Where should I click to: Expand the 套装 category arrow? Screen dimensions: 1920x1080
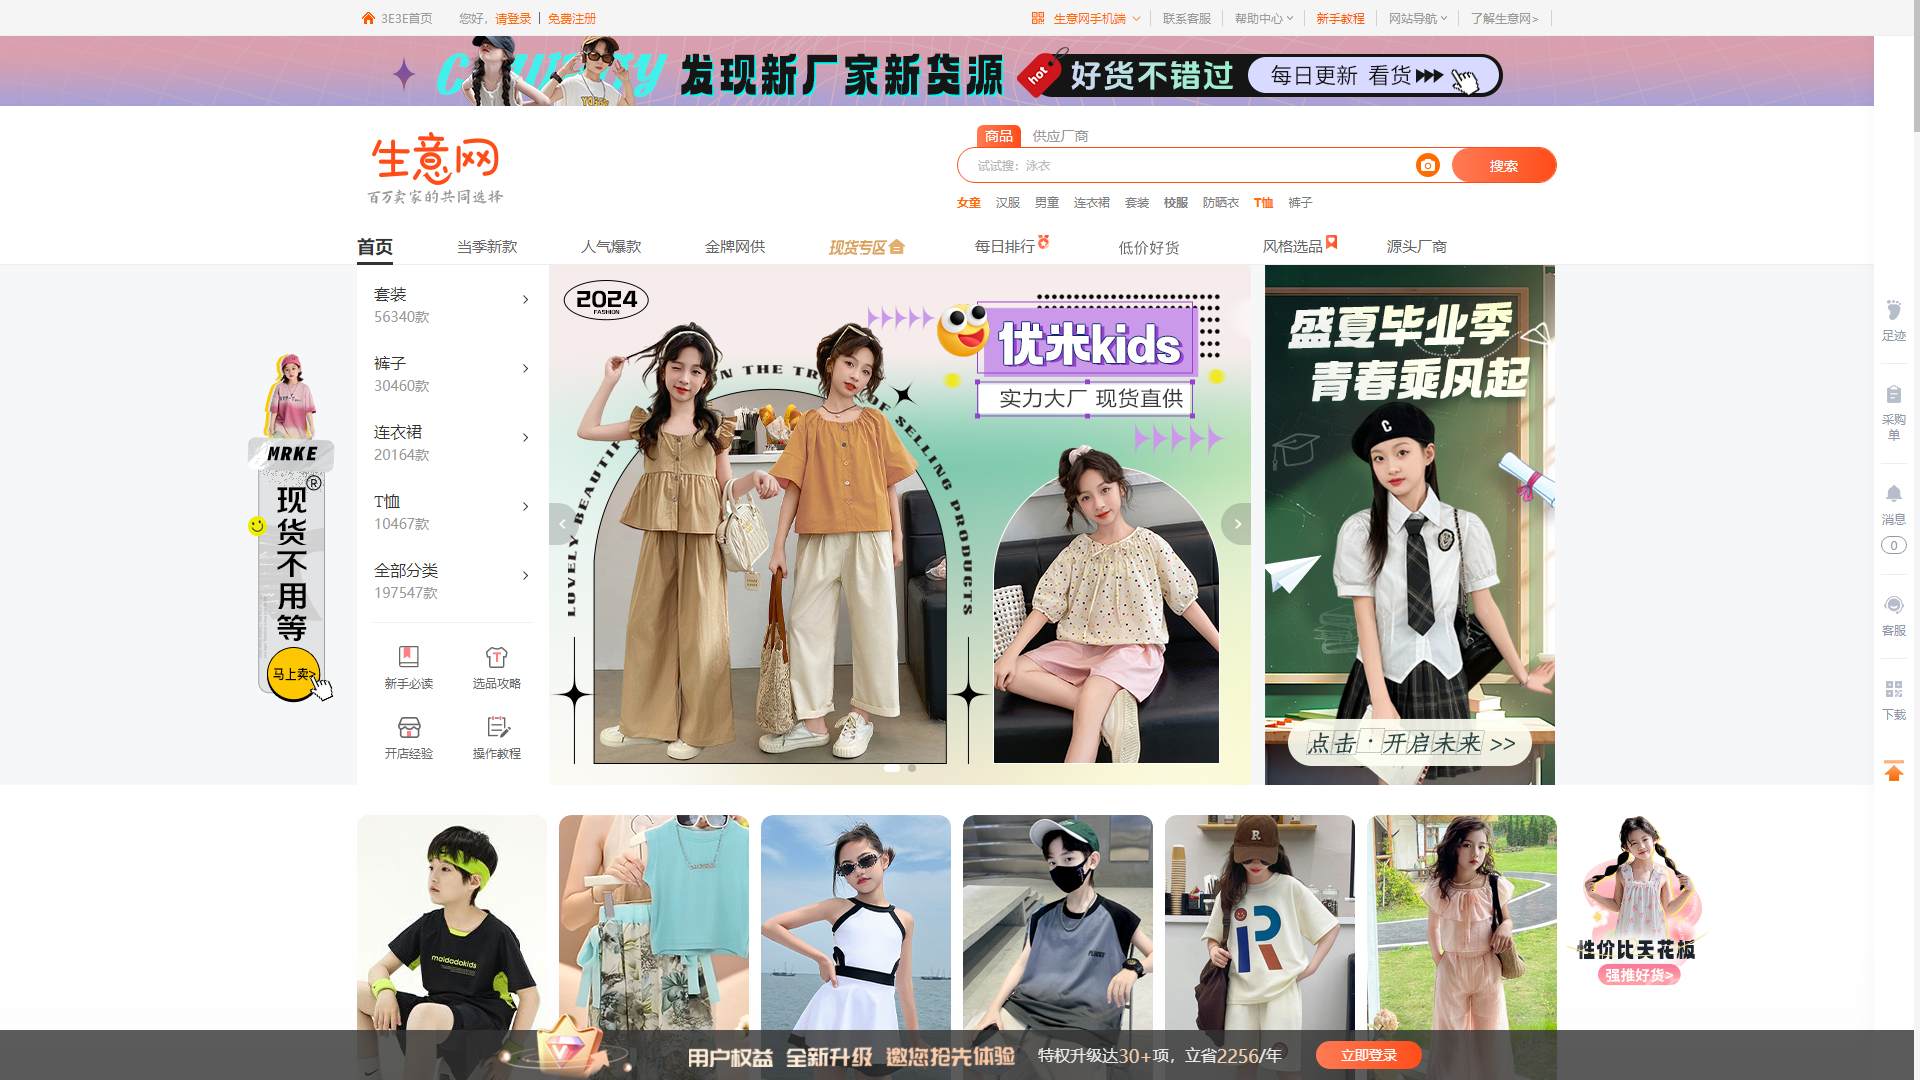tap(525, 300)
